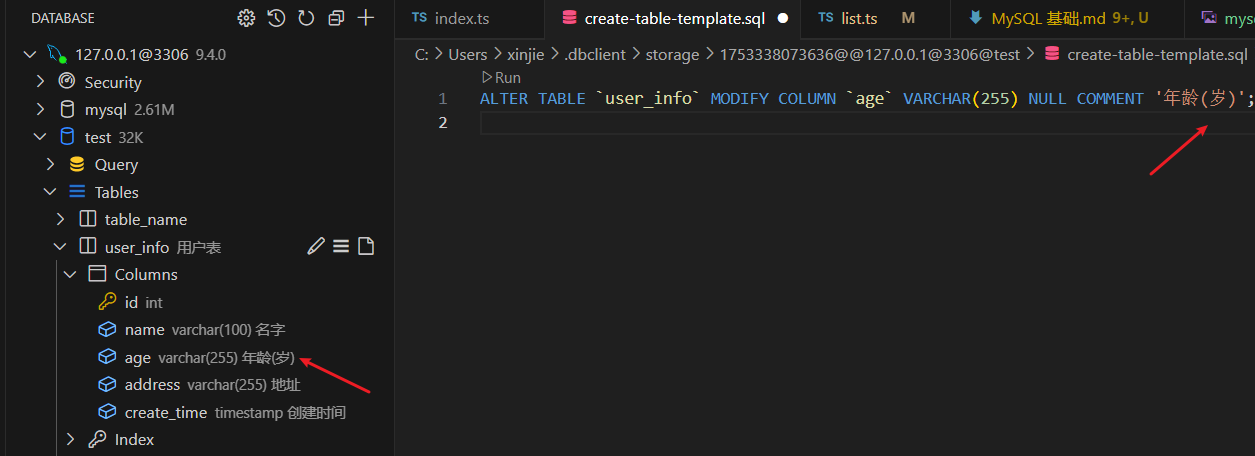Click pencil edit icon on user_info table
This screenshot has width=1255, height=456.
316,246
